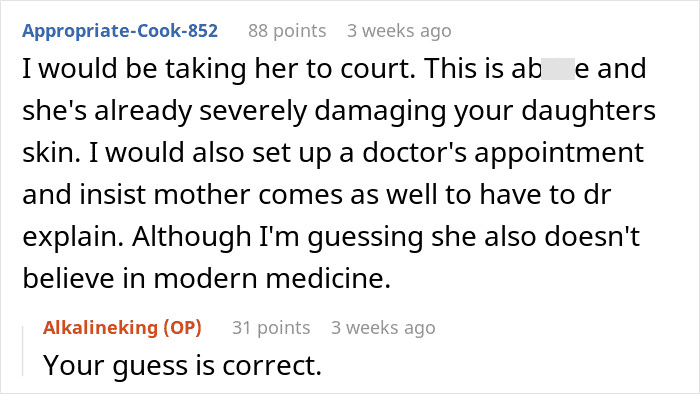Click the words 'doctor's appointment'

point(503,153)
